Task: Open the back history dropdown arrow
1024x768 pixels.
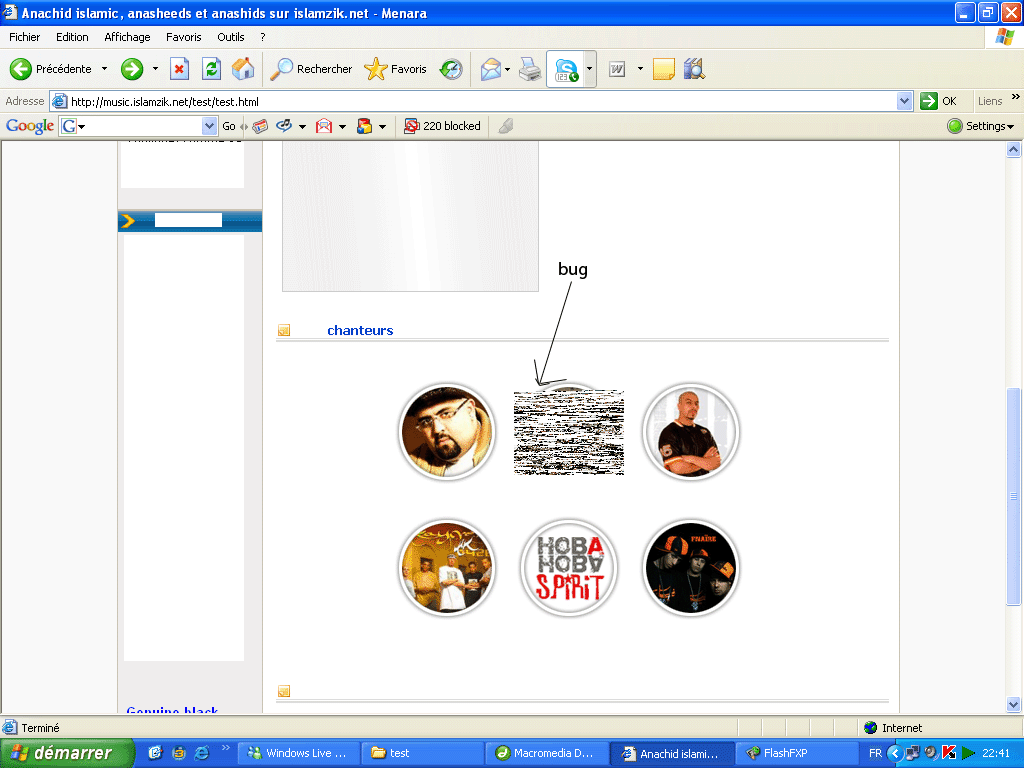Action: 104,69
